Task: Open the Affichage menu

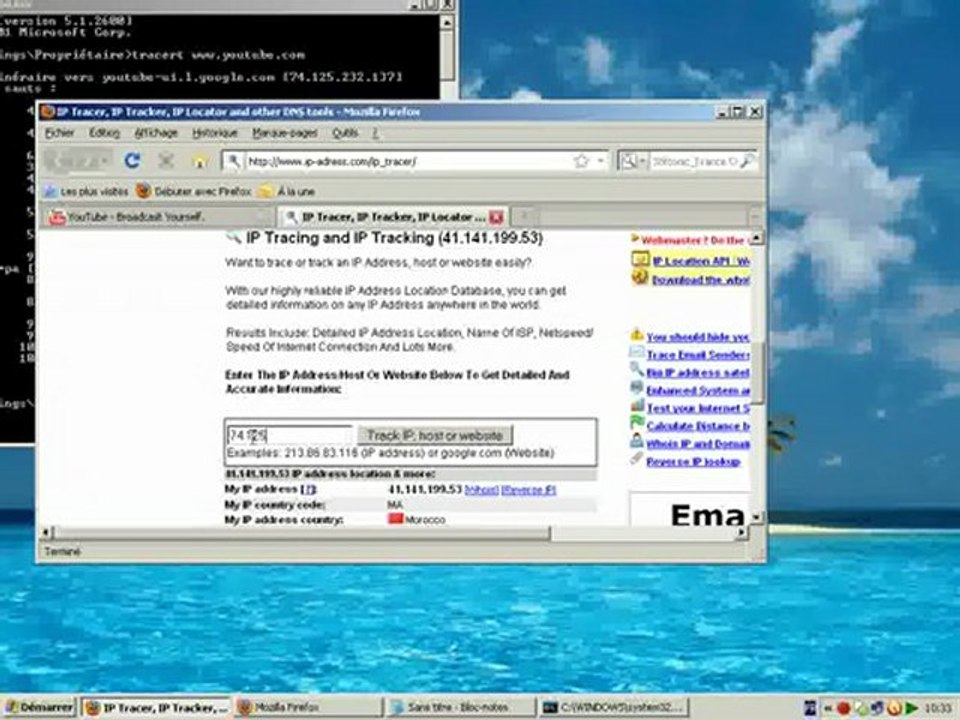Action: (x=156, y=133)
